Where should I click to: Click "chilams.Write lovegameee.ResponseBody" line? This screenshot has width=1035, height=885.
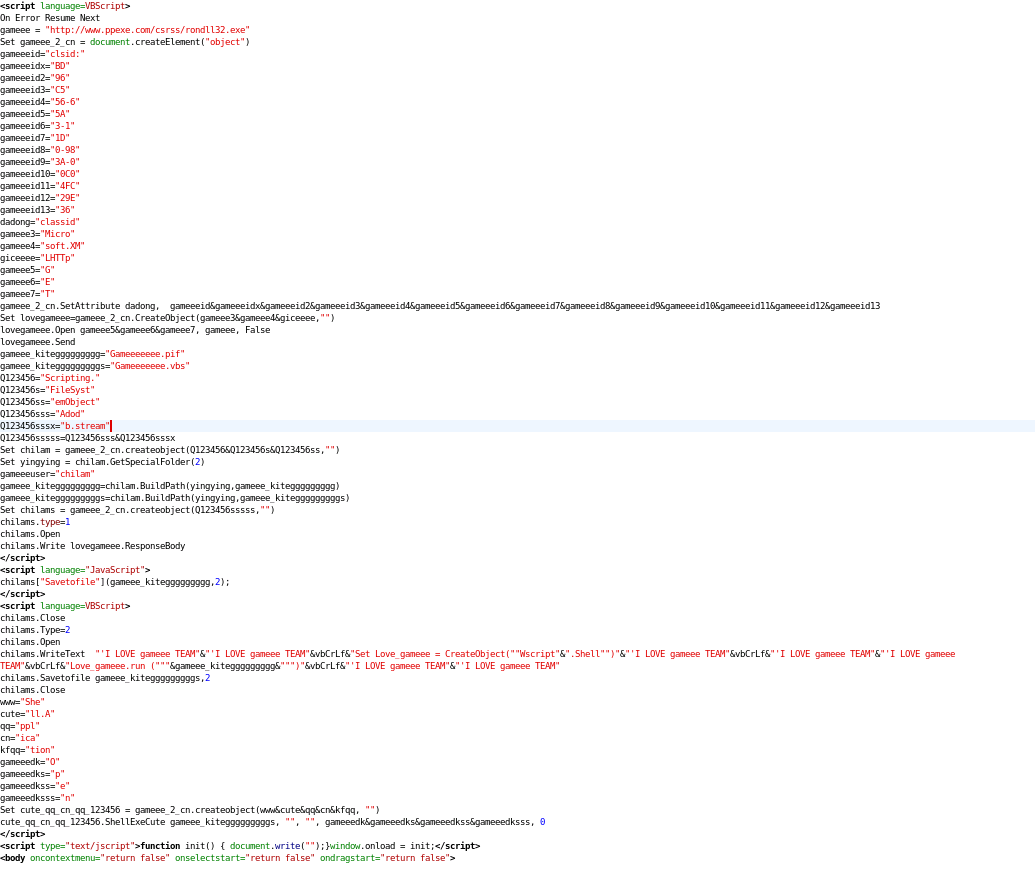tap(92, 546)
